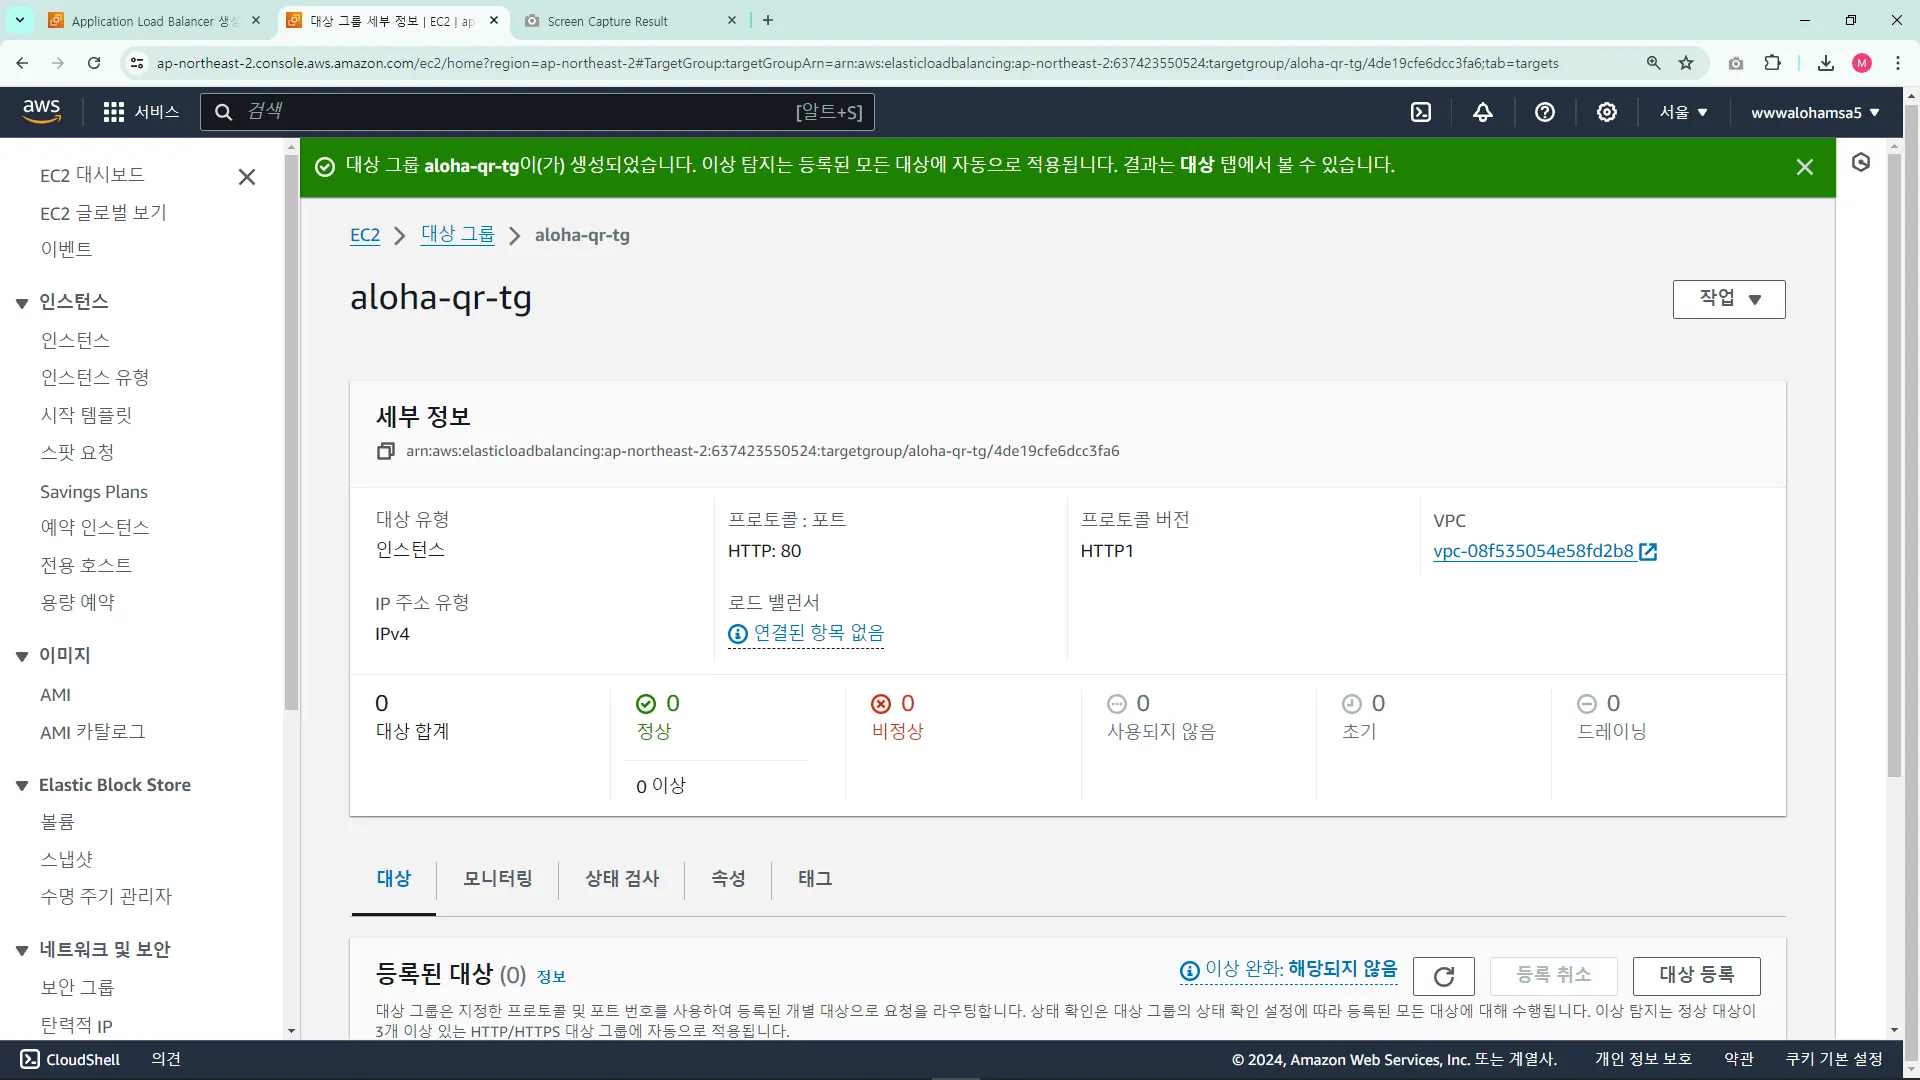Open the notifications bell icon
Image resolution: width=1920 pixels, height=1080 pixels.
click(1483, 112)
